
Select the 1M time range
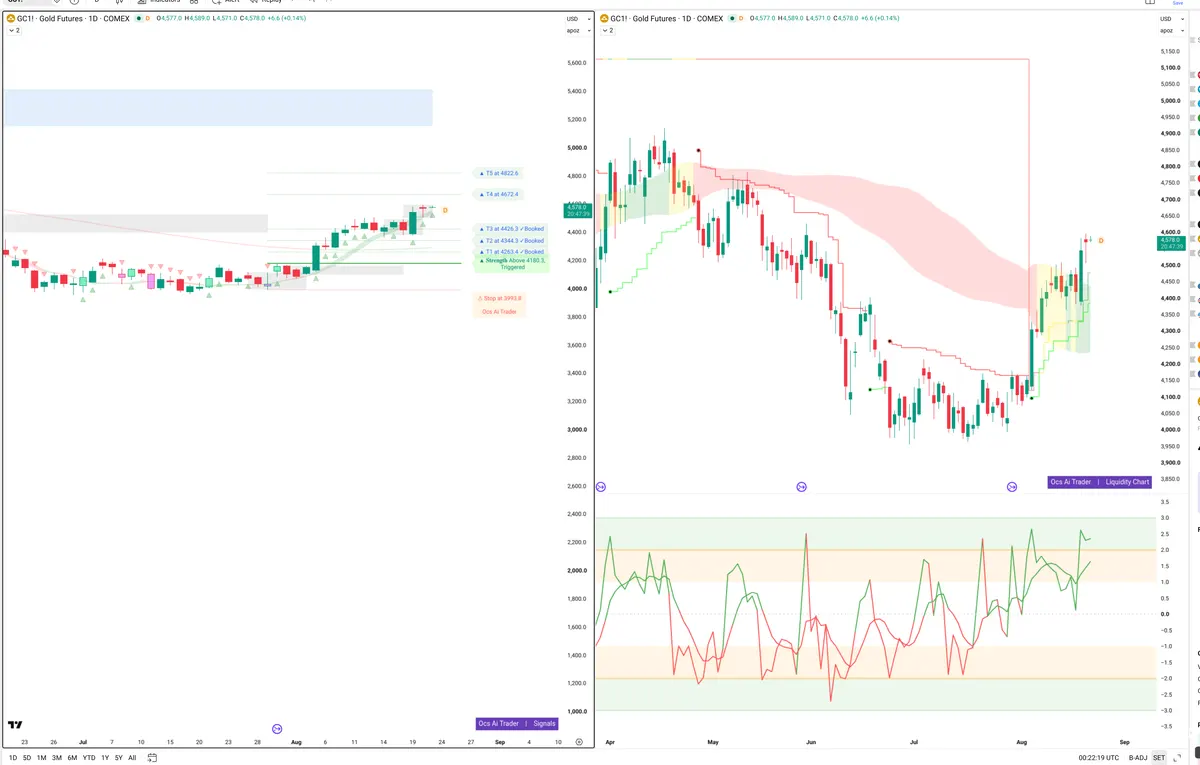click(x=42, y=758)
